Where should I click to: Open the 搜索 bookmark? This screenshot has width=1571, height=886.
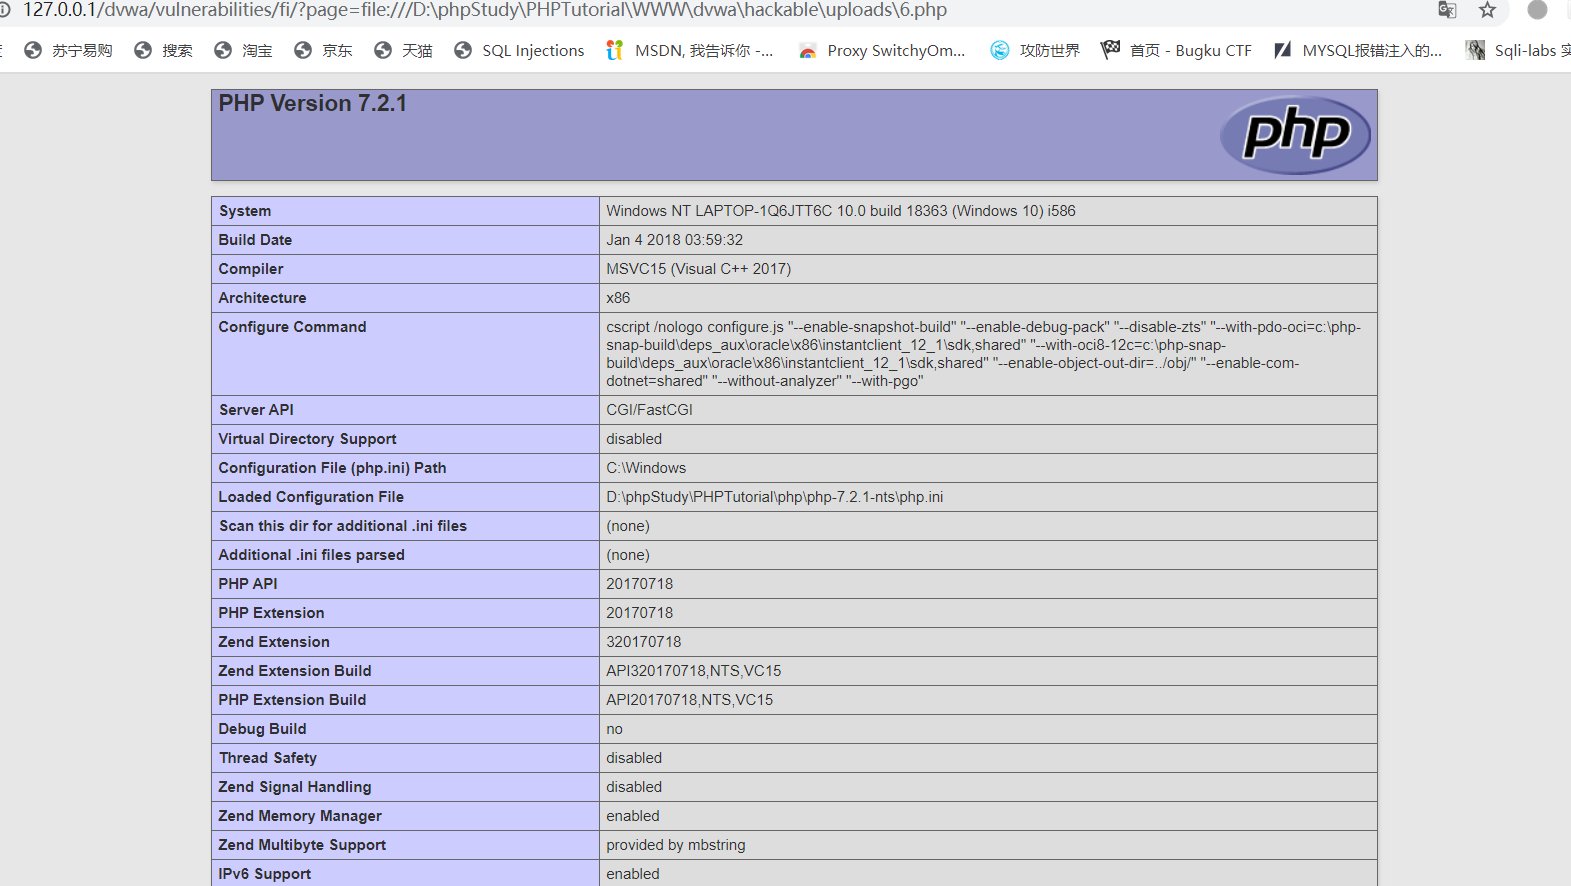coord(163,51)
